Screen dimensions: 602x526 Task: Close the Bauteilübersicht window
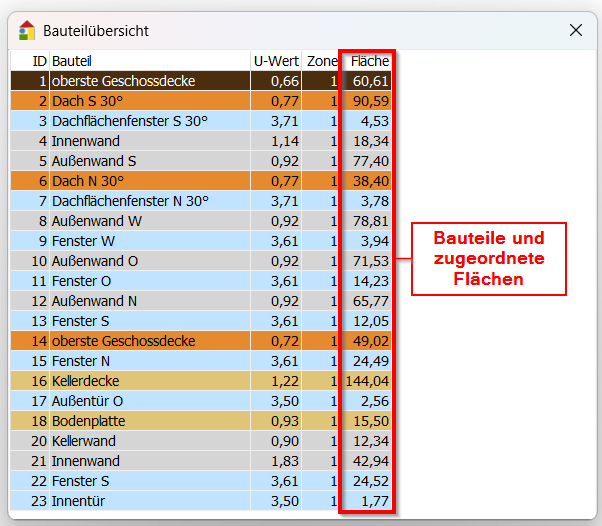click(576, 30)
